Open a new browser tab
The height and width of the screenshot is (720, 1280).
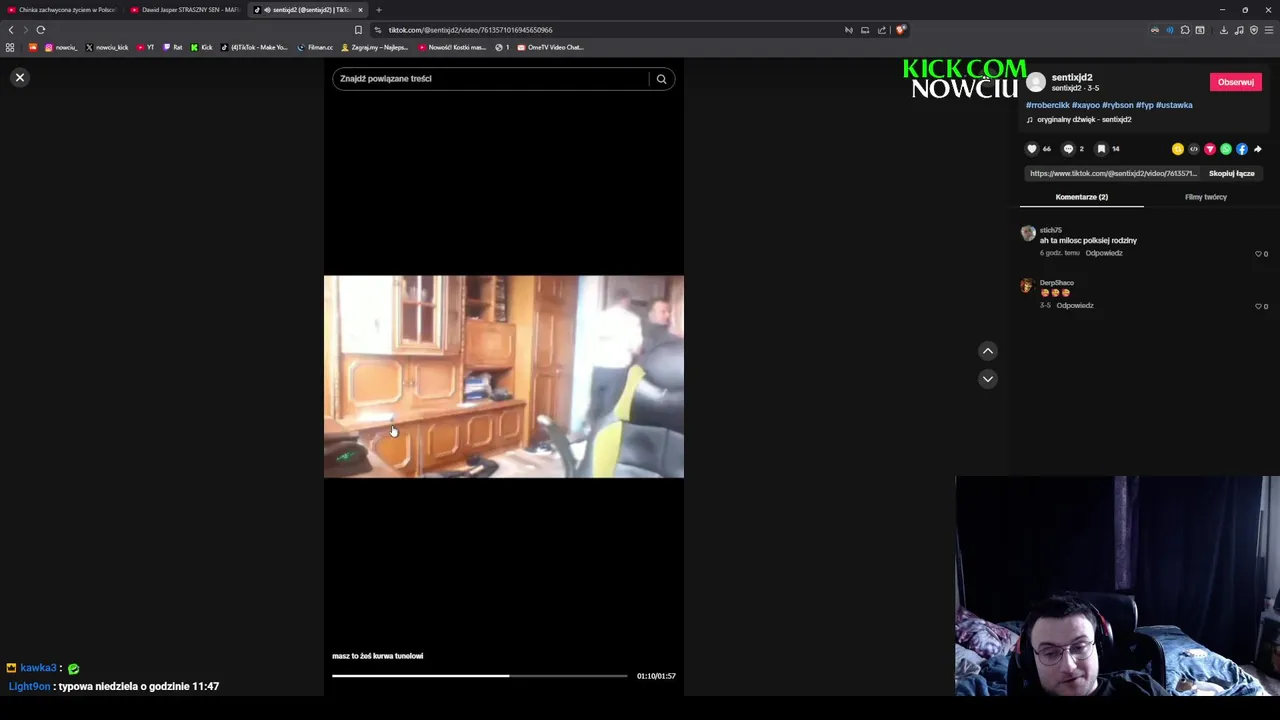[x=379, y=10]
